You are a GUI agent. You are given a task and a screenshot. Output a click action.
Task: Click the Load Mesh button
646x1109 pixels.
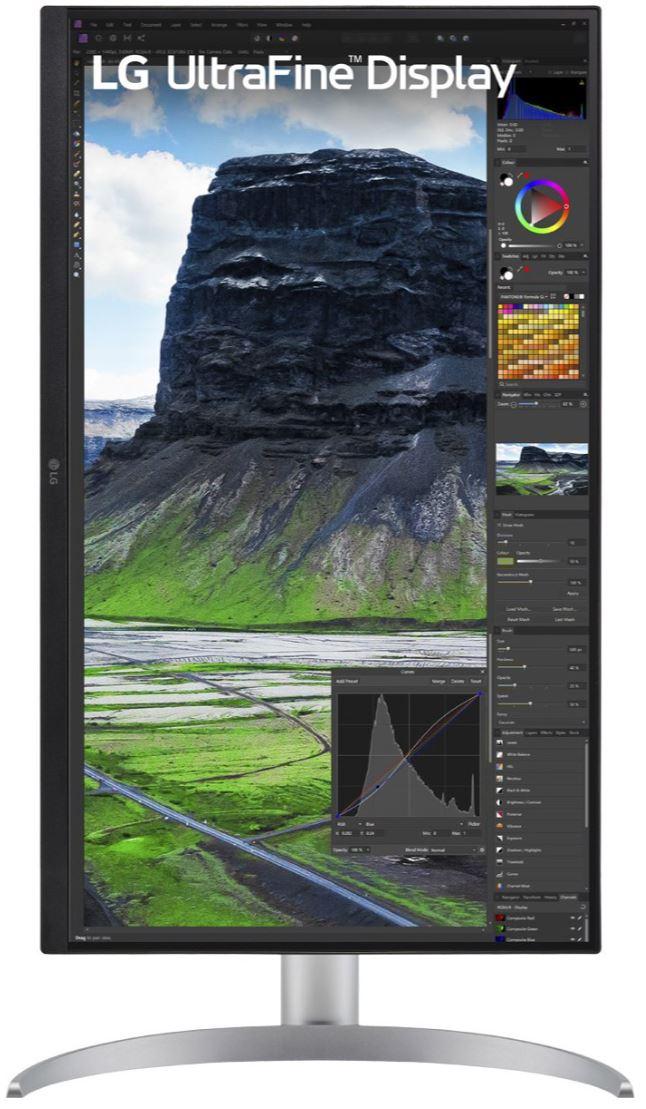tap(518, 609)
